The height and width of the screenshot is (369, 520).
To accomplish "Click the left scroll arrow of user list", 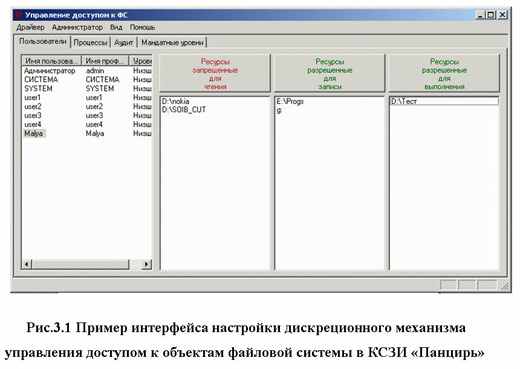I will (x=27, y=264).
